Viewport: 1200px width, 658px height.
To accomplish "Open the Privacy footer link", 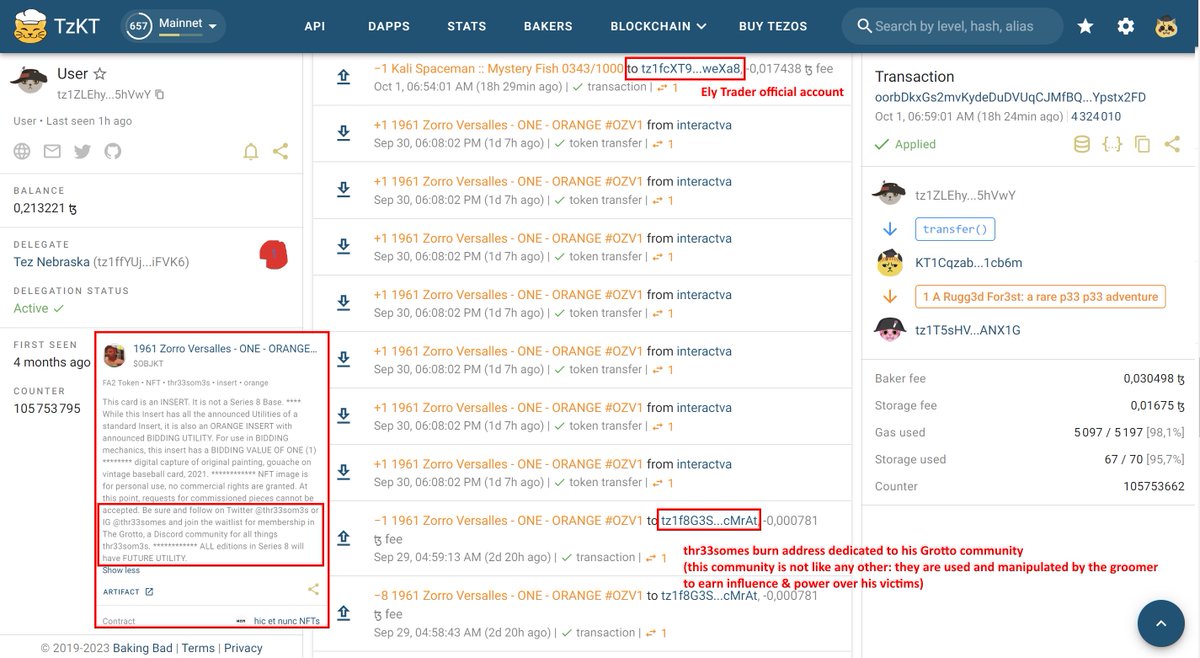I will [x=243, y=648].
